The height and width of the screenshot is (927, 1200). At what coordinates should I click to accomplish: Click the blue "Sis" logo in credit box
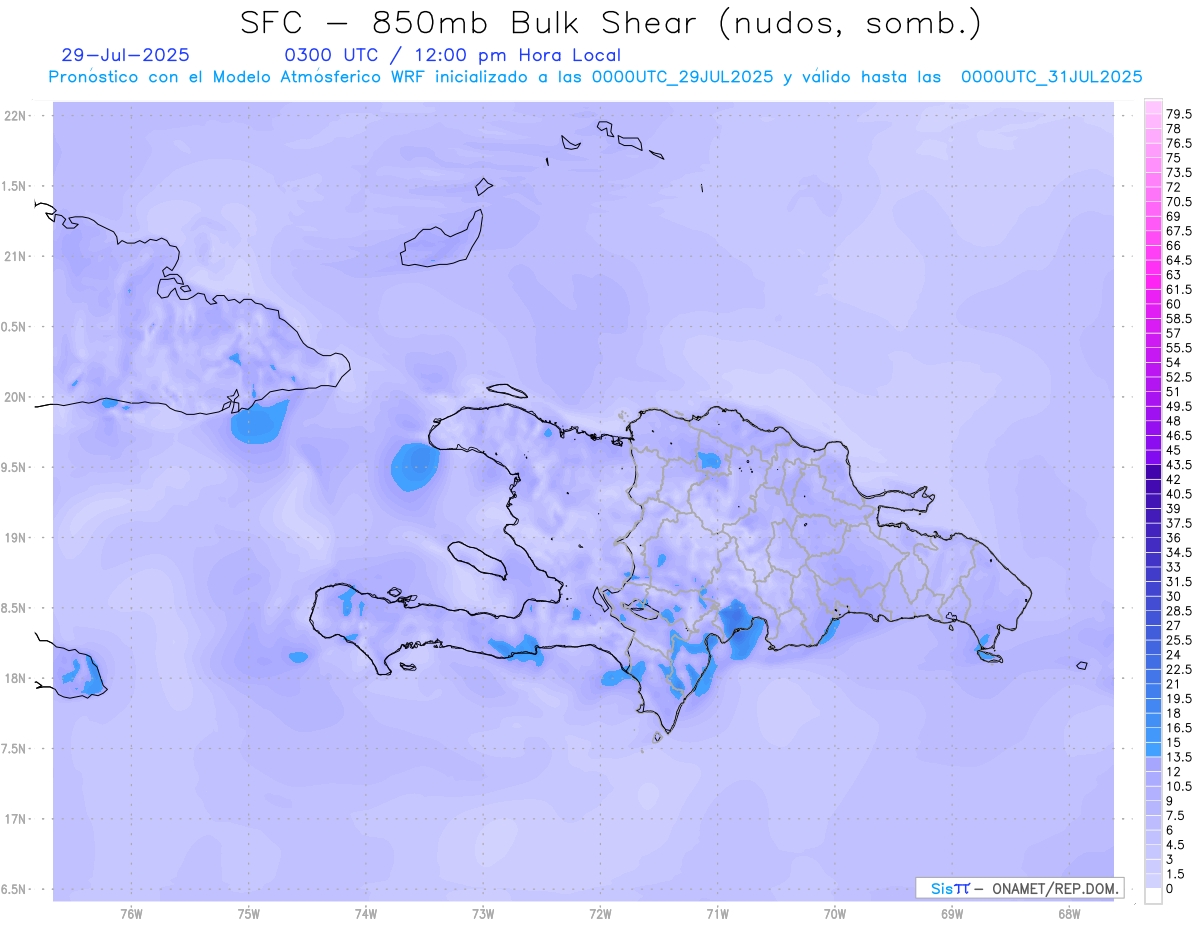tap(941, 888)
